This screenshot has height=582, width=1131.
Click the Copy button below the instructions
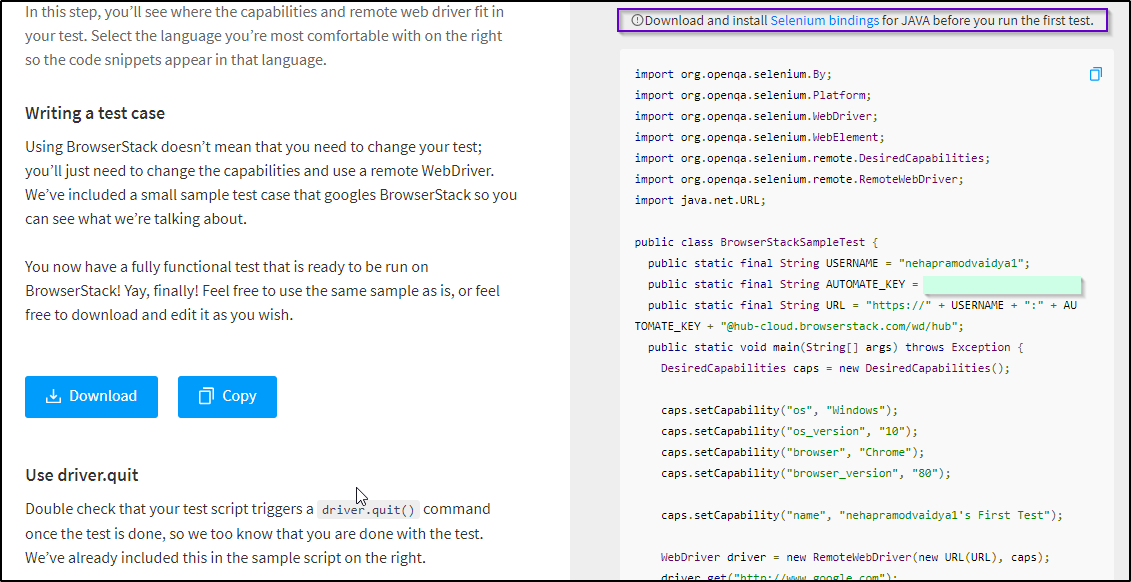click(227, 396)
